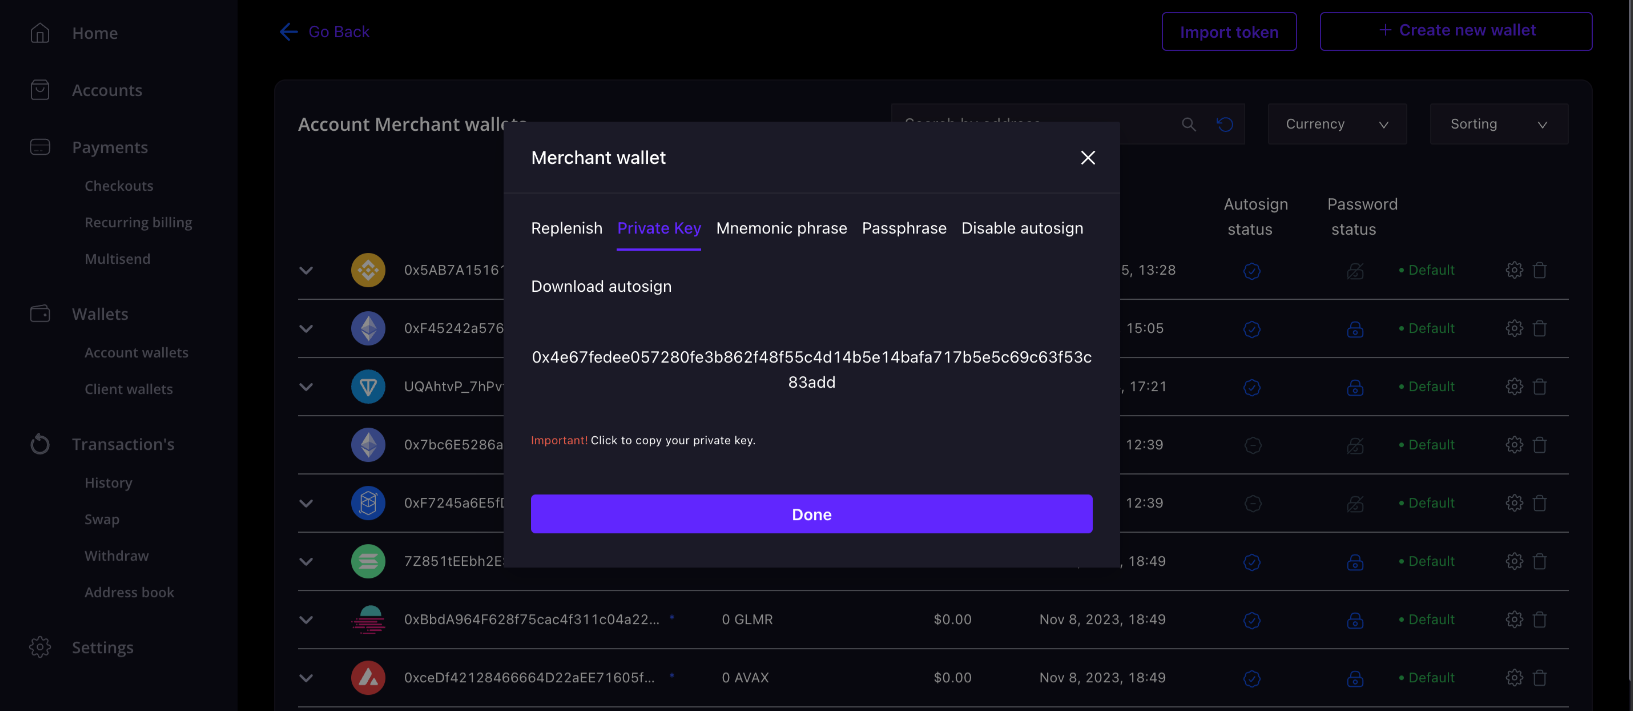Click the search magnifier icon
Screen dimensions: 1633x711
tap(1188, 124)
